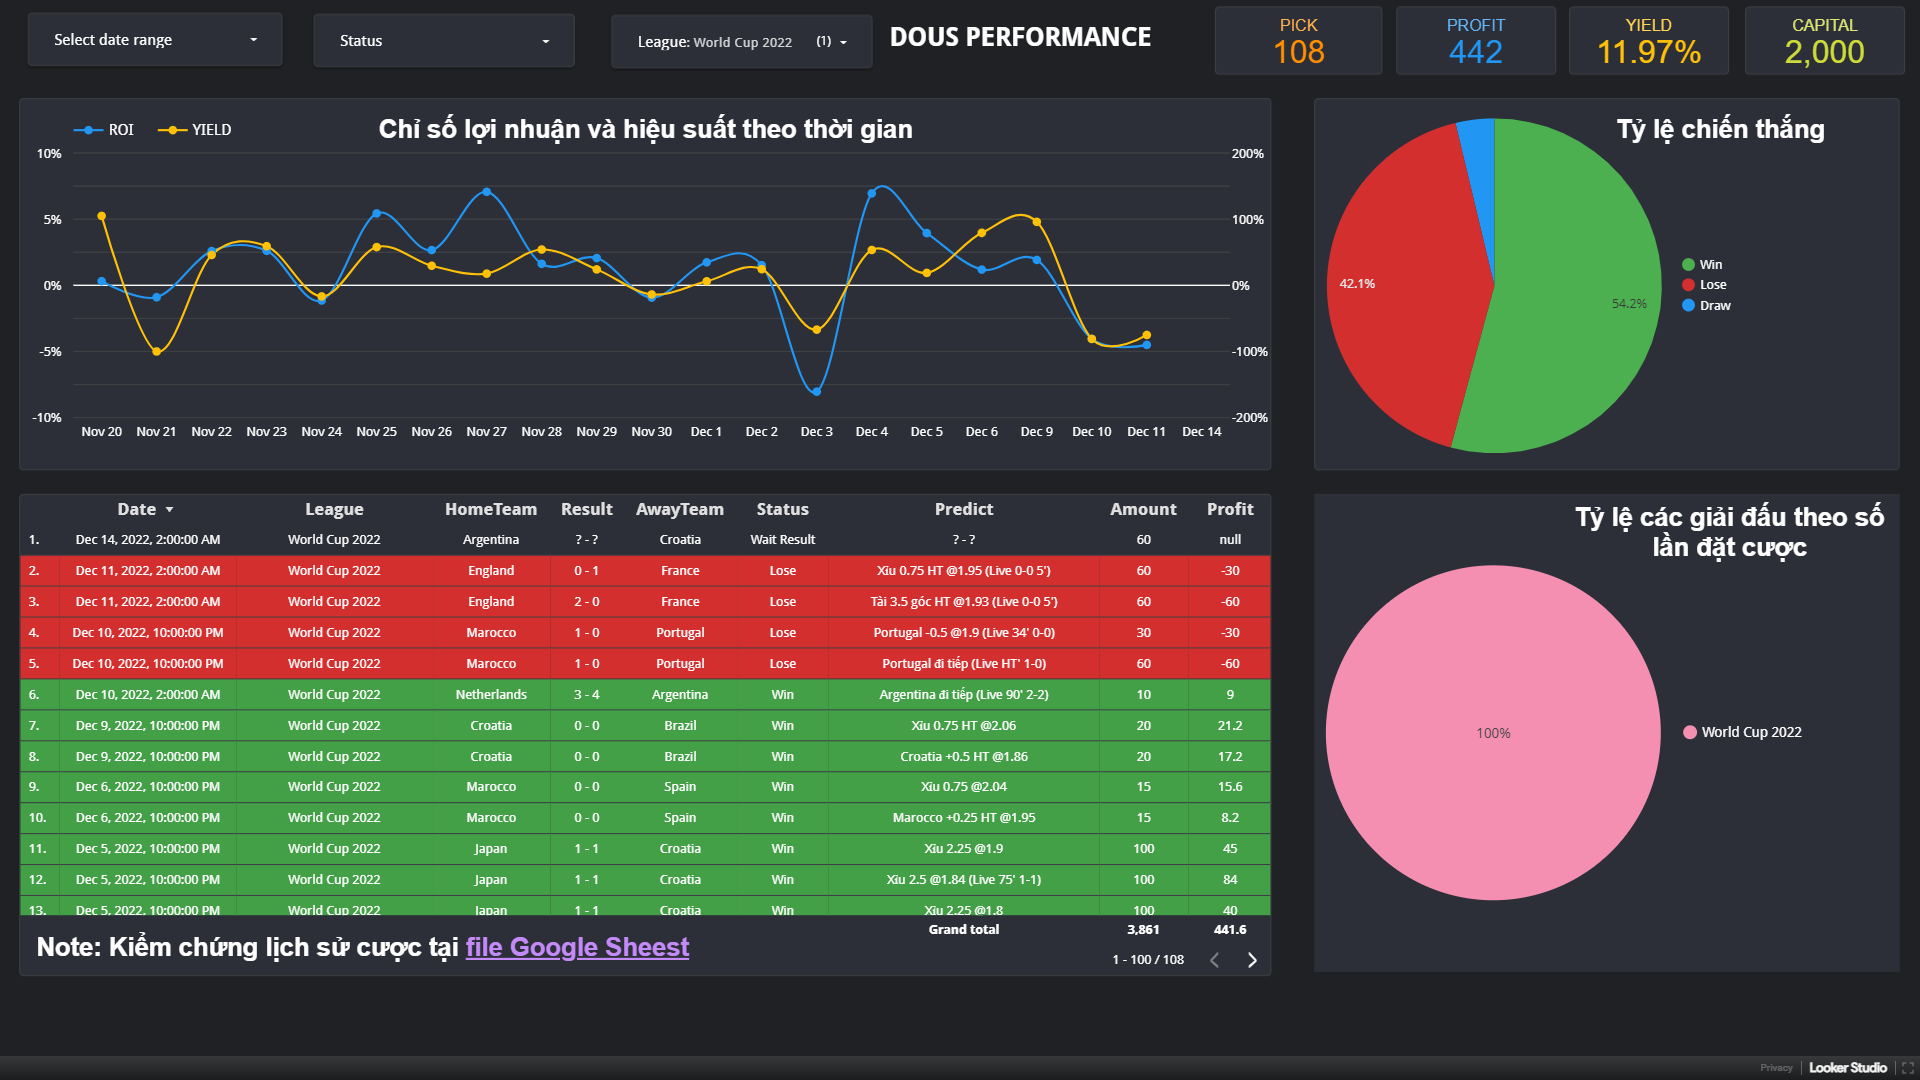Click the fullscreen icon in footer
This screenshot has height=1080, width=1920.
[x=1907, y=1068]
